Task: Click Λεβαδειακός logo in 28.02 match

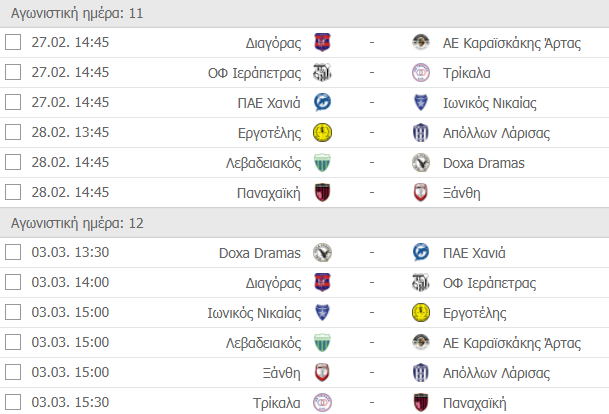Action: pos(322,163)
